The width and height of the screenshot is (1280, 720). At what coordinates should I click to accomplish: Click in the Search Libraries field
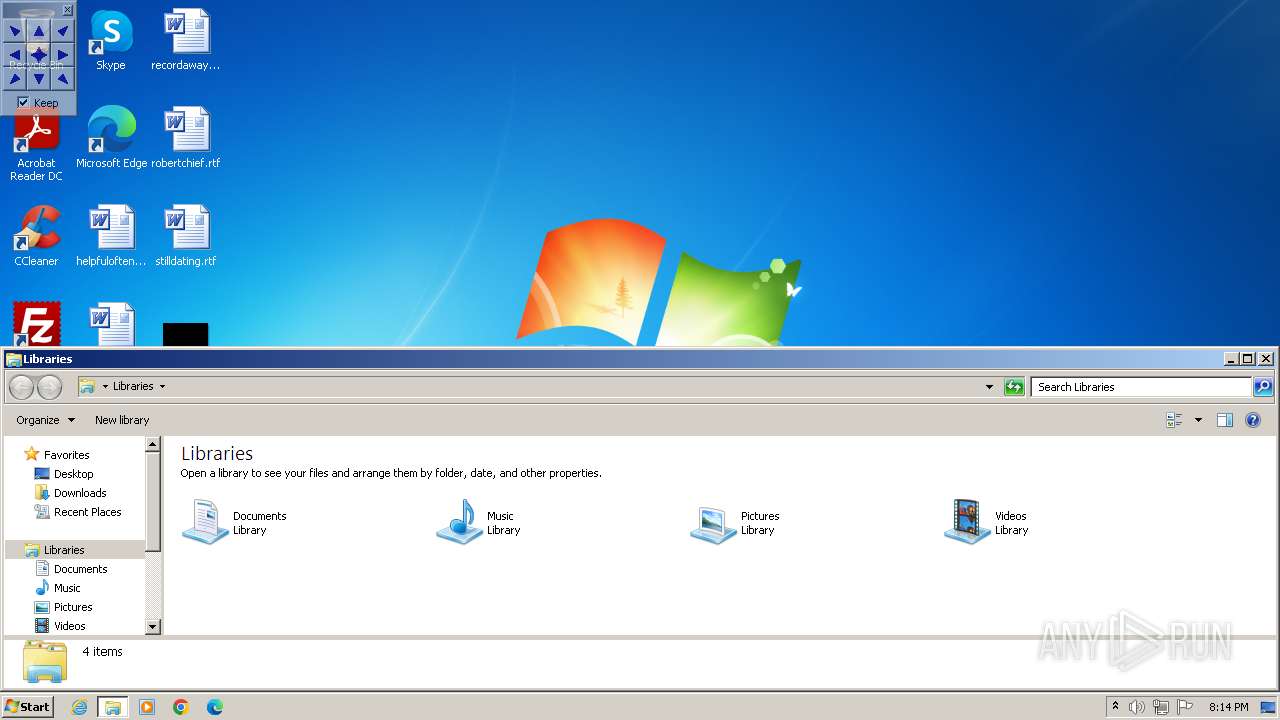(x=1140, y=387)
